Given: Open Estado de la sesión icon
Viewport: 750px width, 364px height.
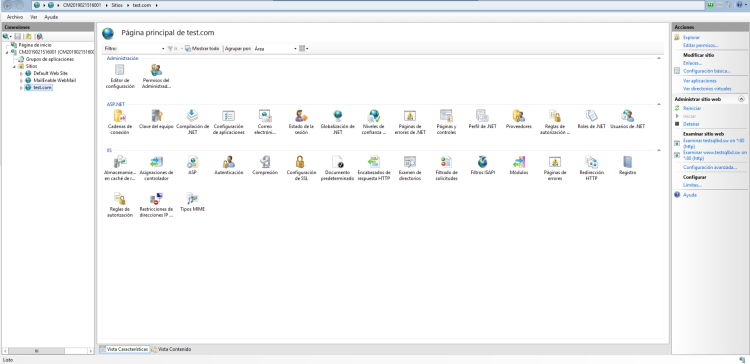Looking at the screenshot, I should [x=301, y=122].
